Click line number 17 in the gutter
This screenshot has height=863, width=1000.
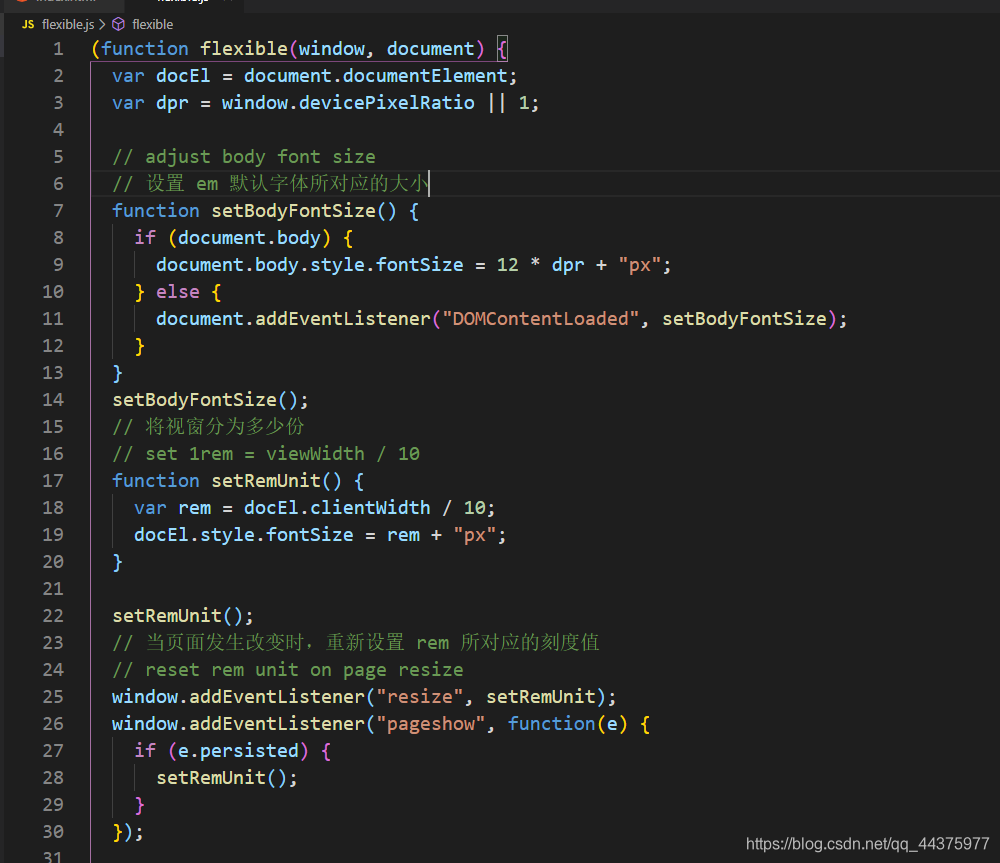[54, 481]
